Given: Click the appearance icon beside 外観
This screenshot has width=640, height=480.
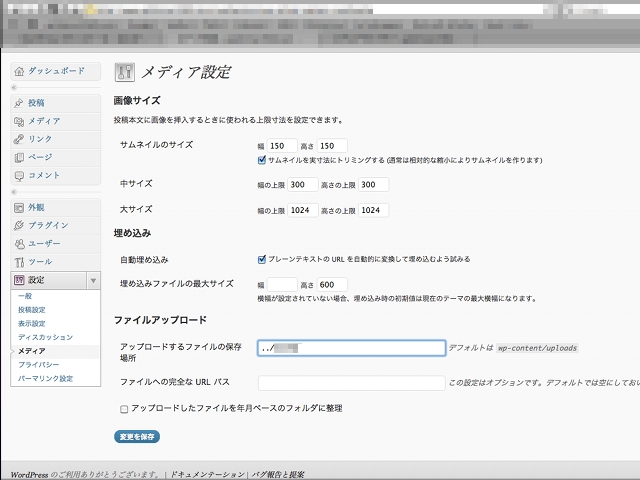Looking at the screenshot, I should coord(19,208).
